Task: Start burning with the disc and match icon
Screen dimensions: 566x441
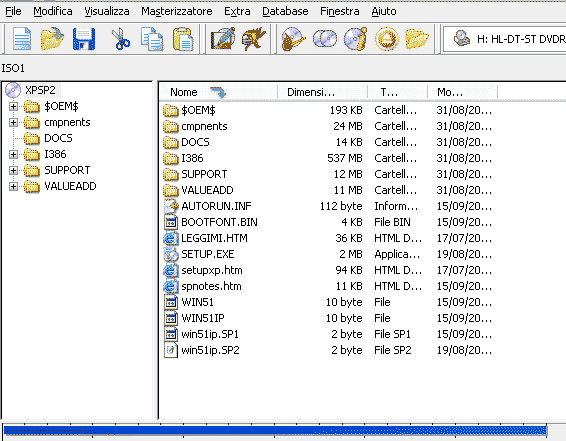Action: click(294, 39)
